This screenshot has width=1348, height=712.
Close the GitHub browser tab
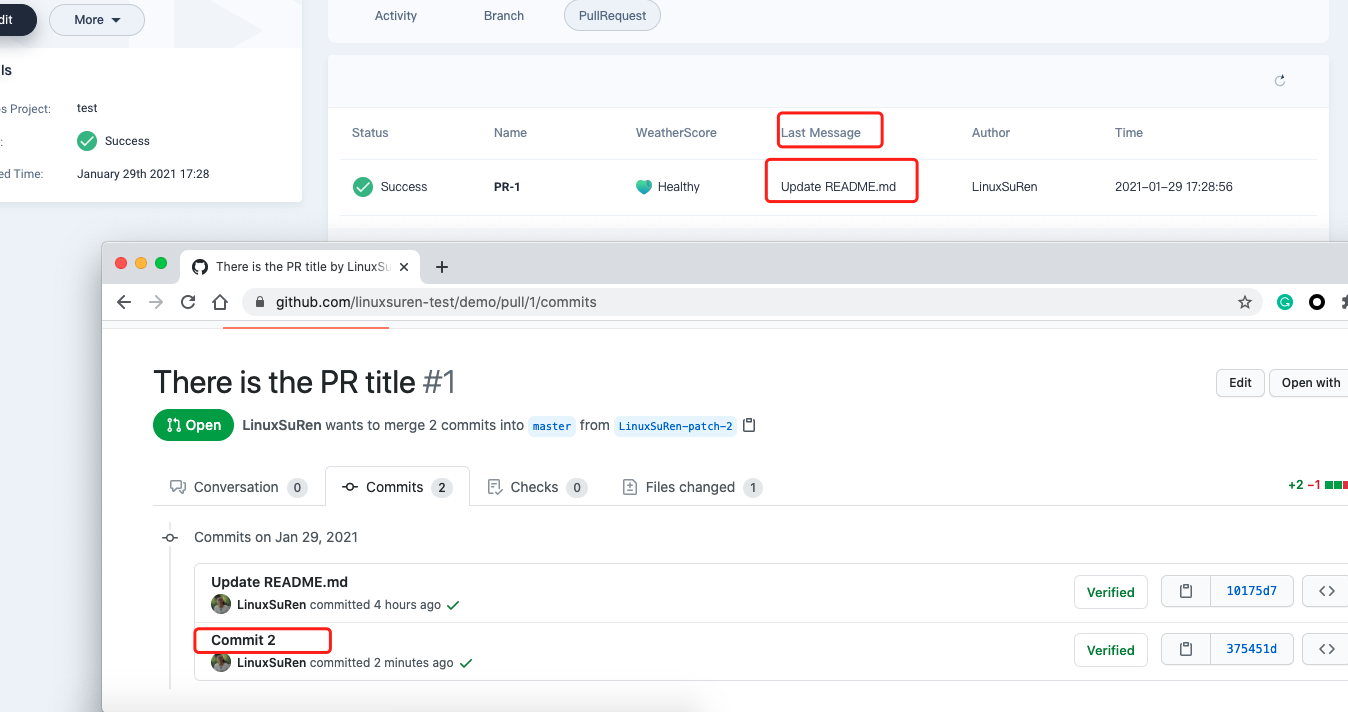[404, 267]
